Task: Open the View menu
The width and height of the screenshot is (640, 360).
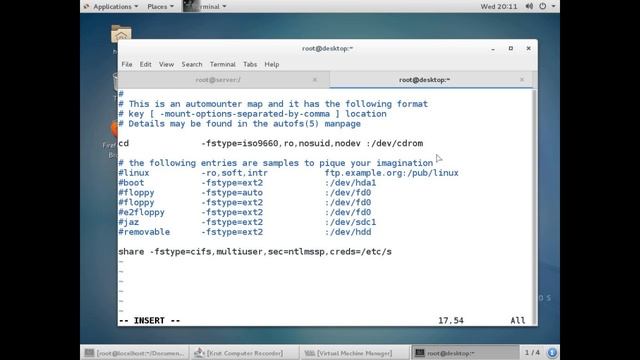Action: point(166,64)
